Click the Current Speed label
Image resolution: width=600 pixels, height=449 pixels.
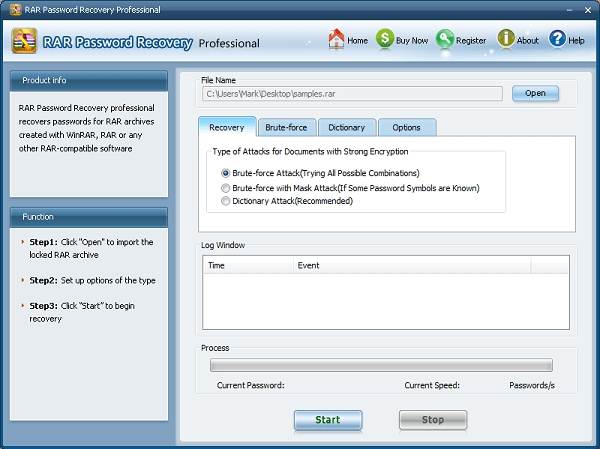432,385
